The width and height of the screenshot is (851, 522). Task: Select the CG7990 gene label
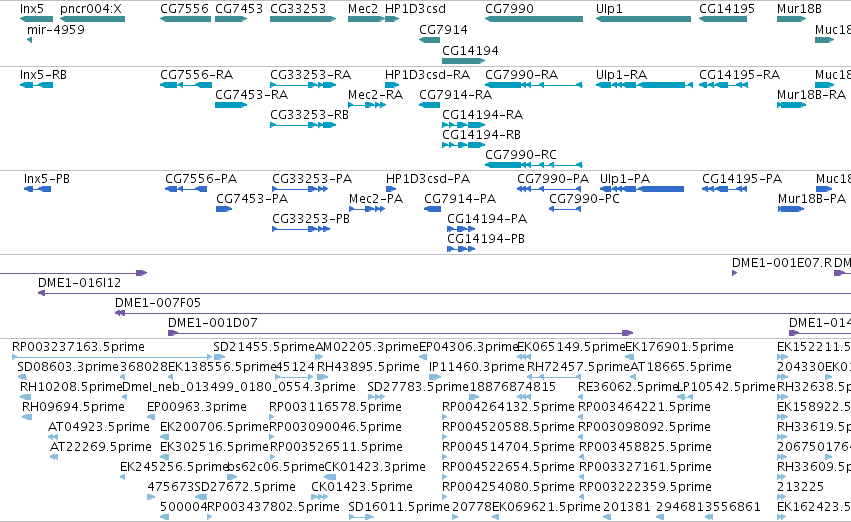click(x=510, y=9)
